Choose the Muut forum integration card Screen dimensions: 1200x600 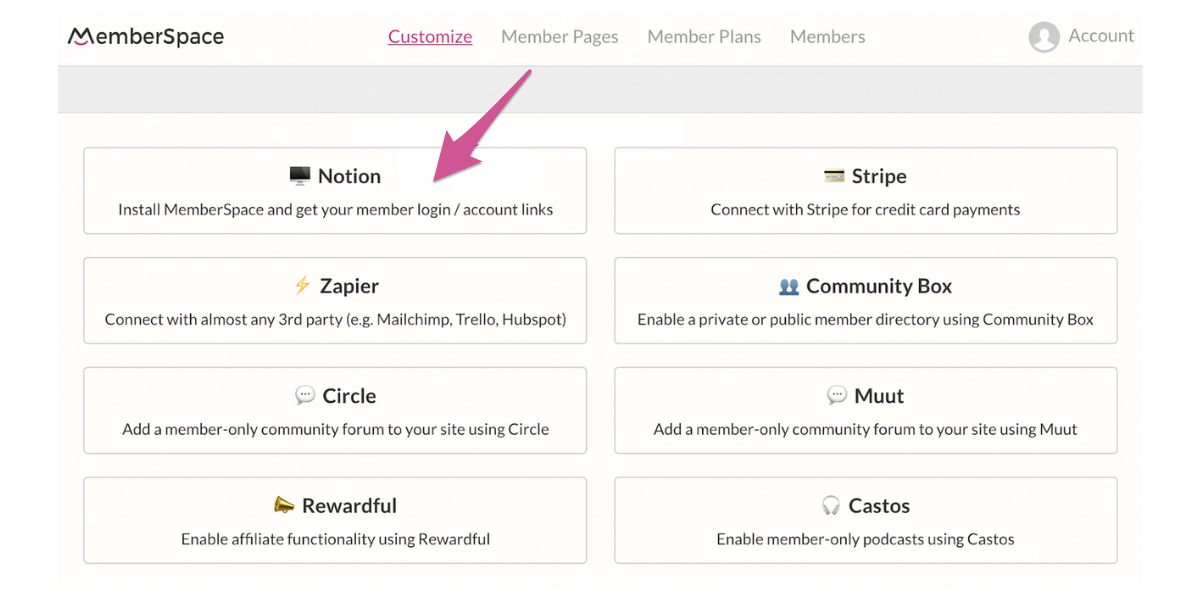click(866, 411)
